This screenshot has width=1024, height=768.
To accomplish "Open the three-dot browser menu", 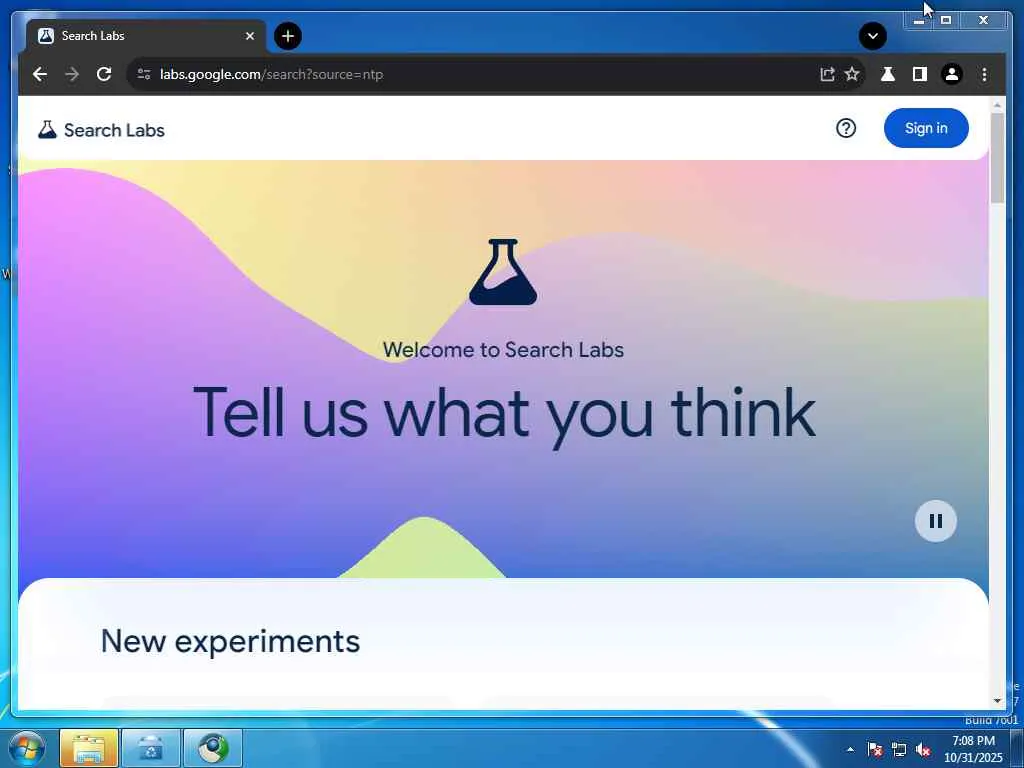I will (984, 74).
